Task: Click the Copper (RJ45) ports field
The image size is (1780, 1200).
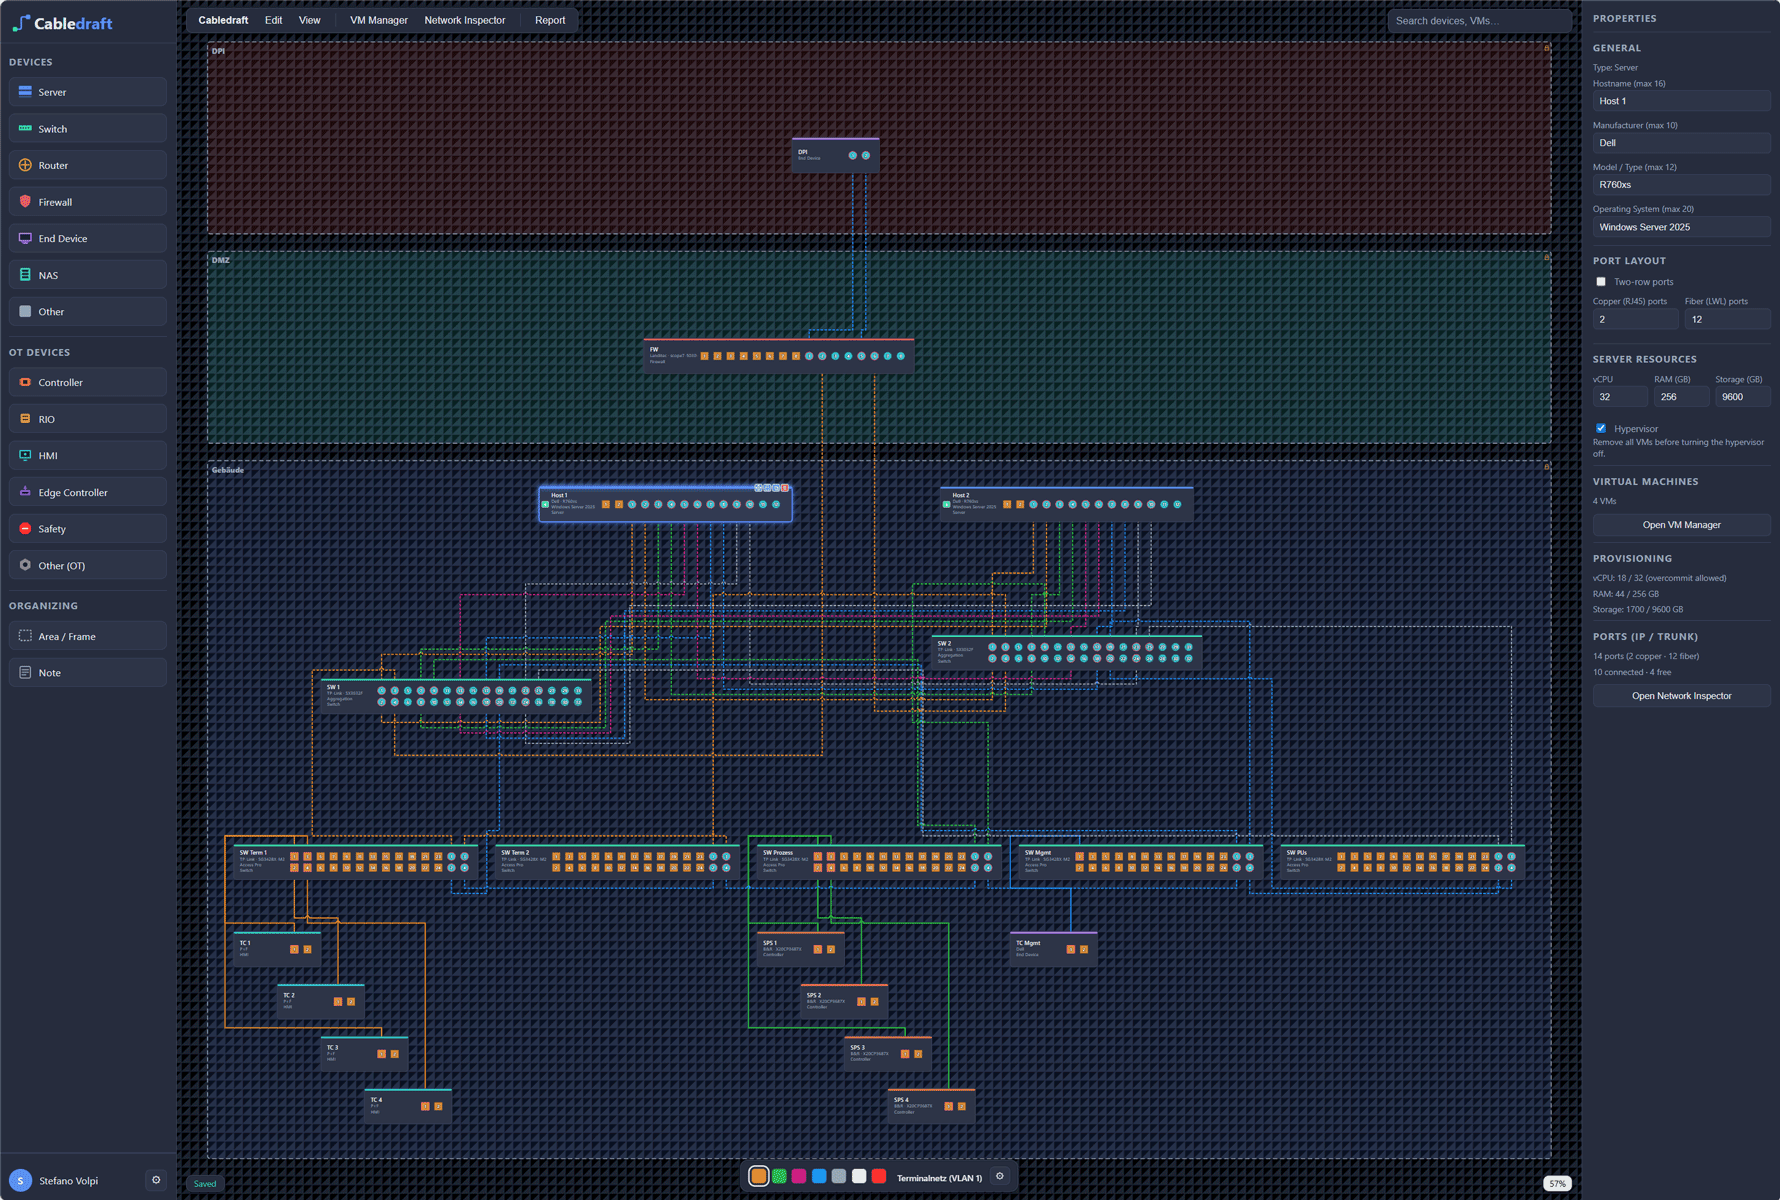Action: point(1635,320)
